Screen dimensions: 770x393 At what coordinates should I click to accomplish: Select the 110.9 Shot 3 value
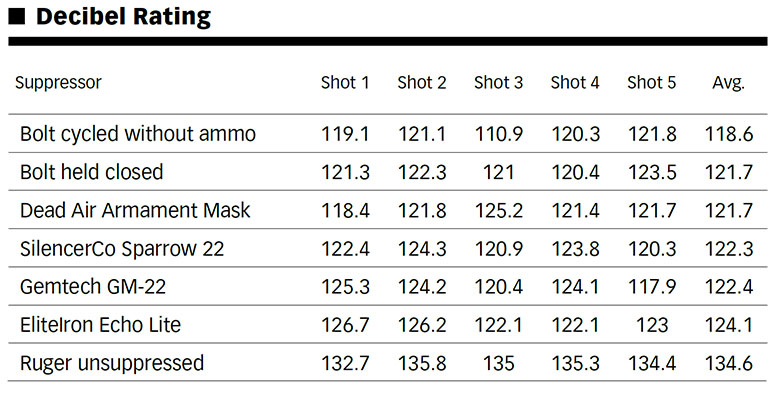(x=498, y=134)
